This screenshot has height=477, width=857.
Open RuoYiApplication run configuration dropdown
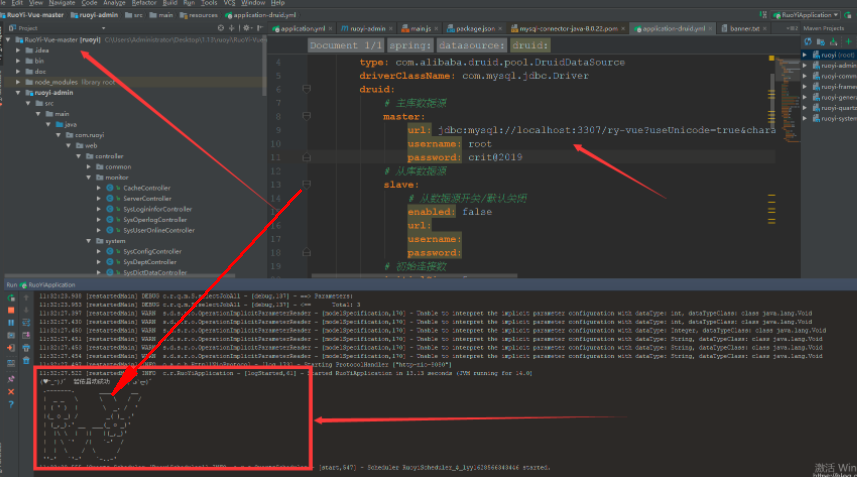(806, 15)
